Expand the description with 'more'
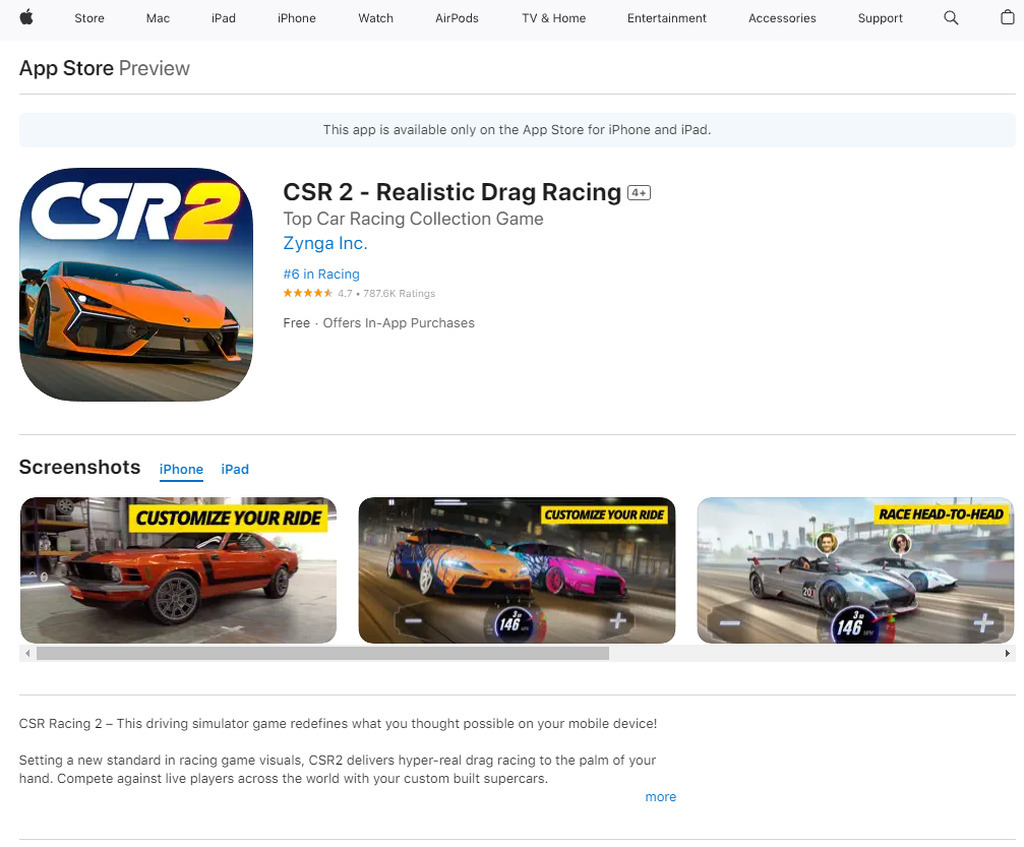Screen dimensions: 1024x847 click(661, 797)
